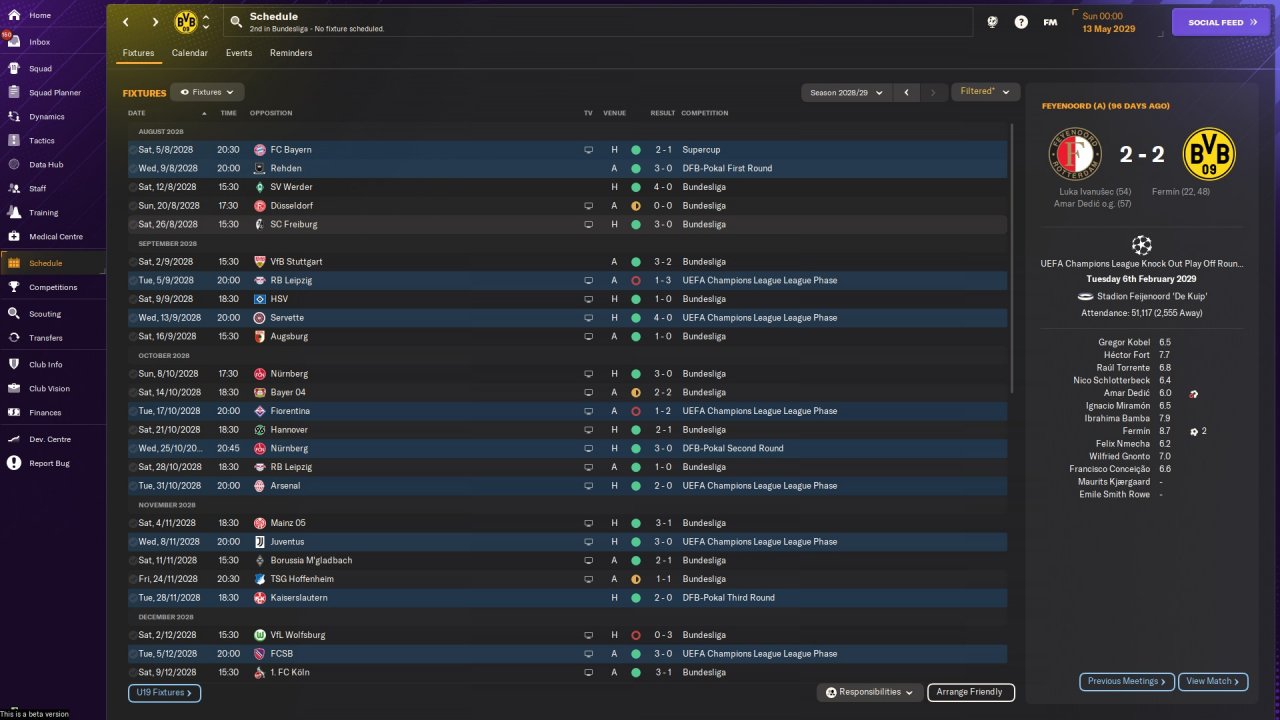Select the Fiorentina fixture row

point(567,411)
